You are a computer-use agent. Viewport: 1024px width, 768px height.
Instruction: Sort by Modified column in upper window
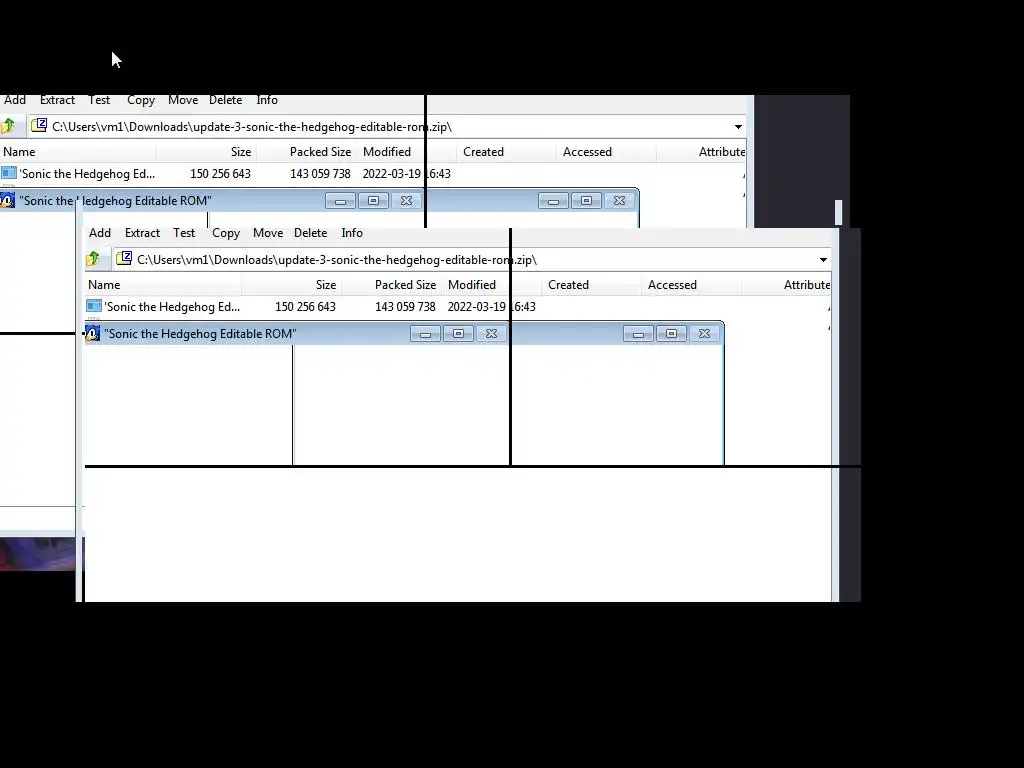[x=406, y=152]
